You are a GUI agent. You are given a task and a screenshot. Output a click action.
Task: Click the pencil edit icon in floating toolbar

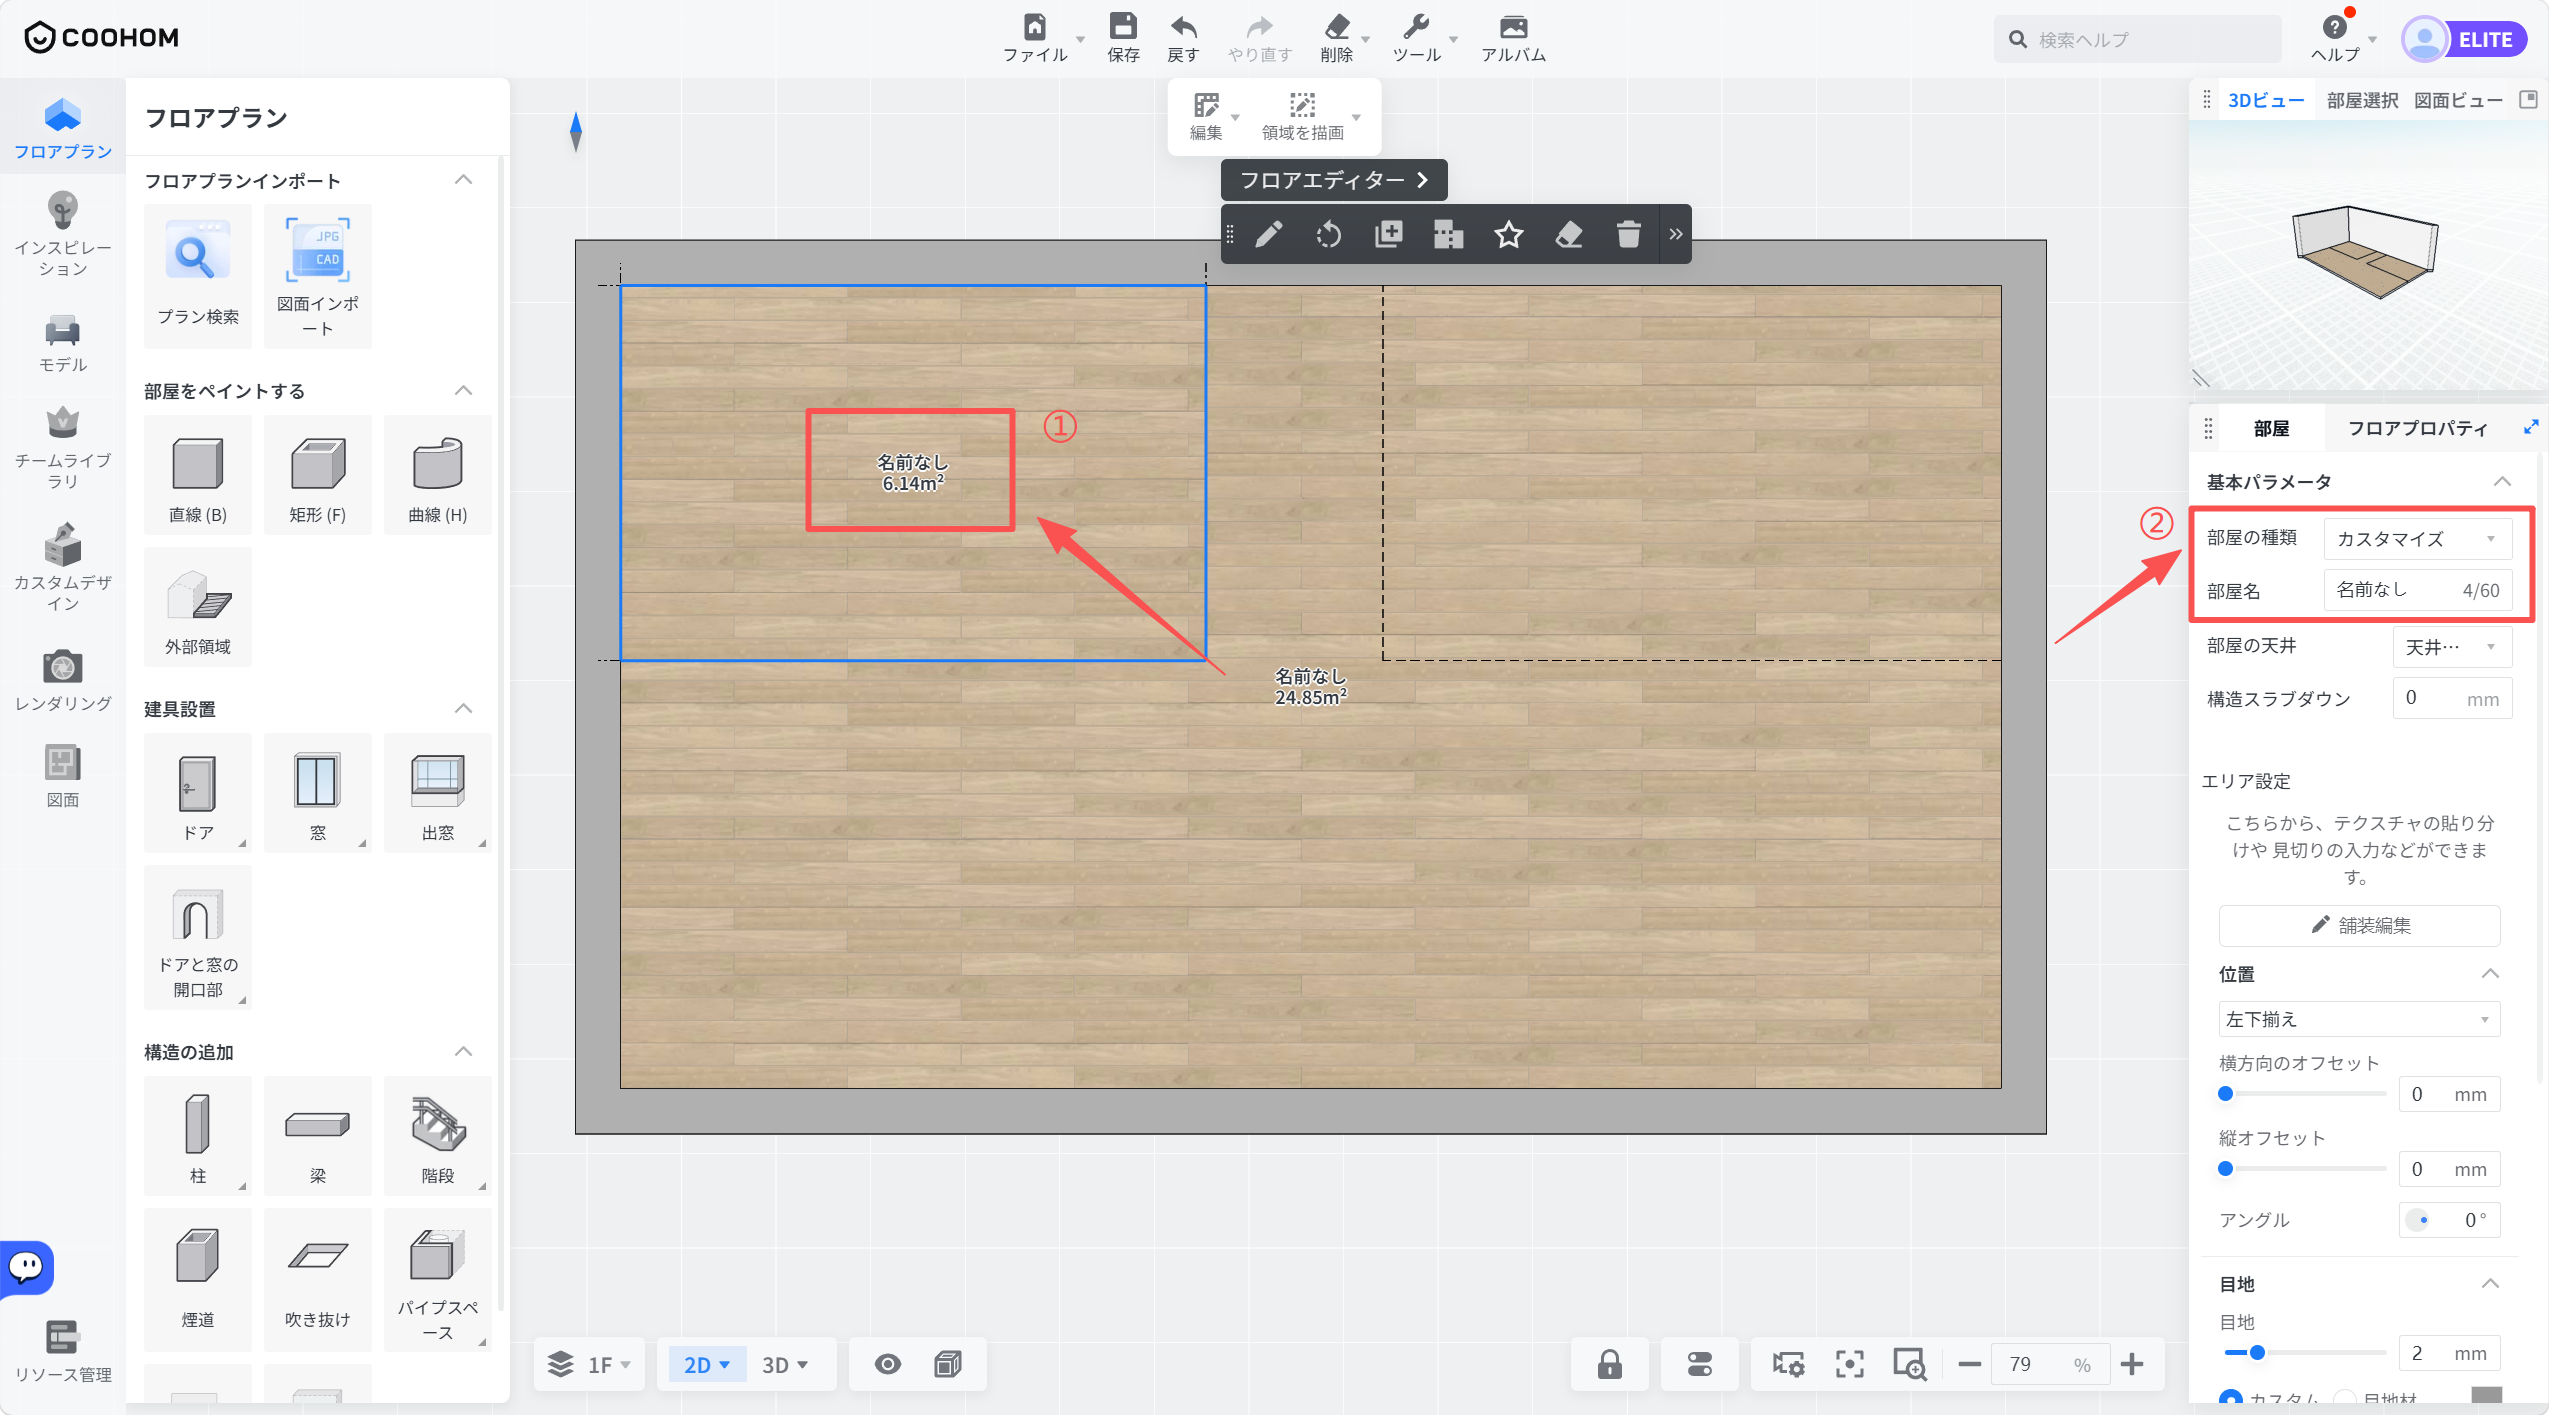coord(1269,235)
